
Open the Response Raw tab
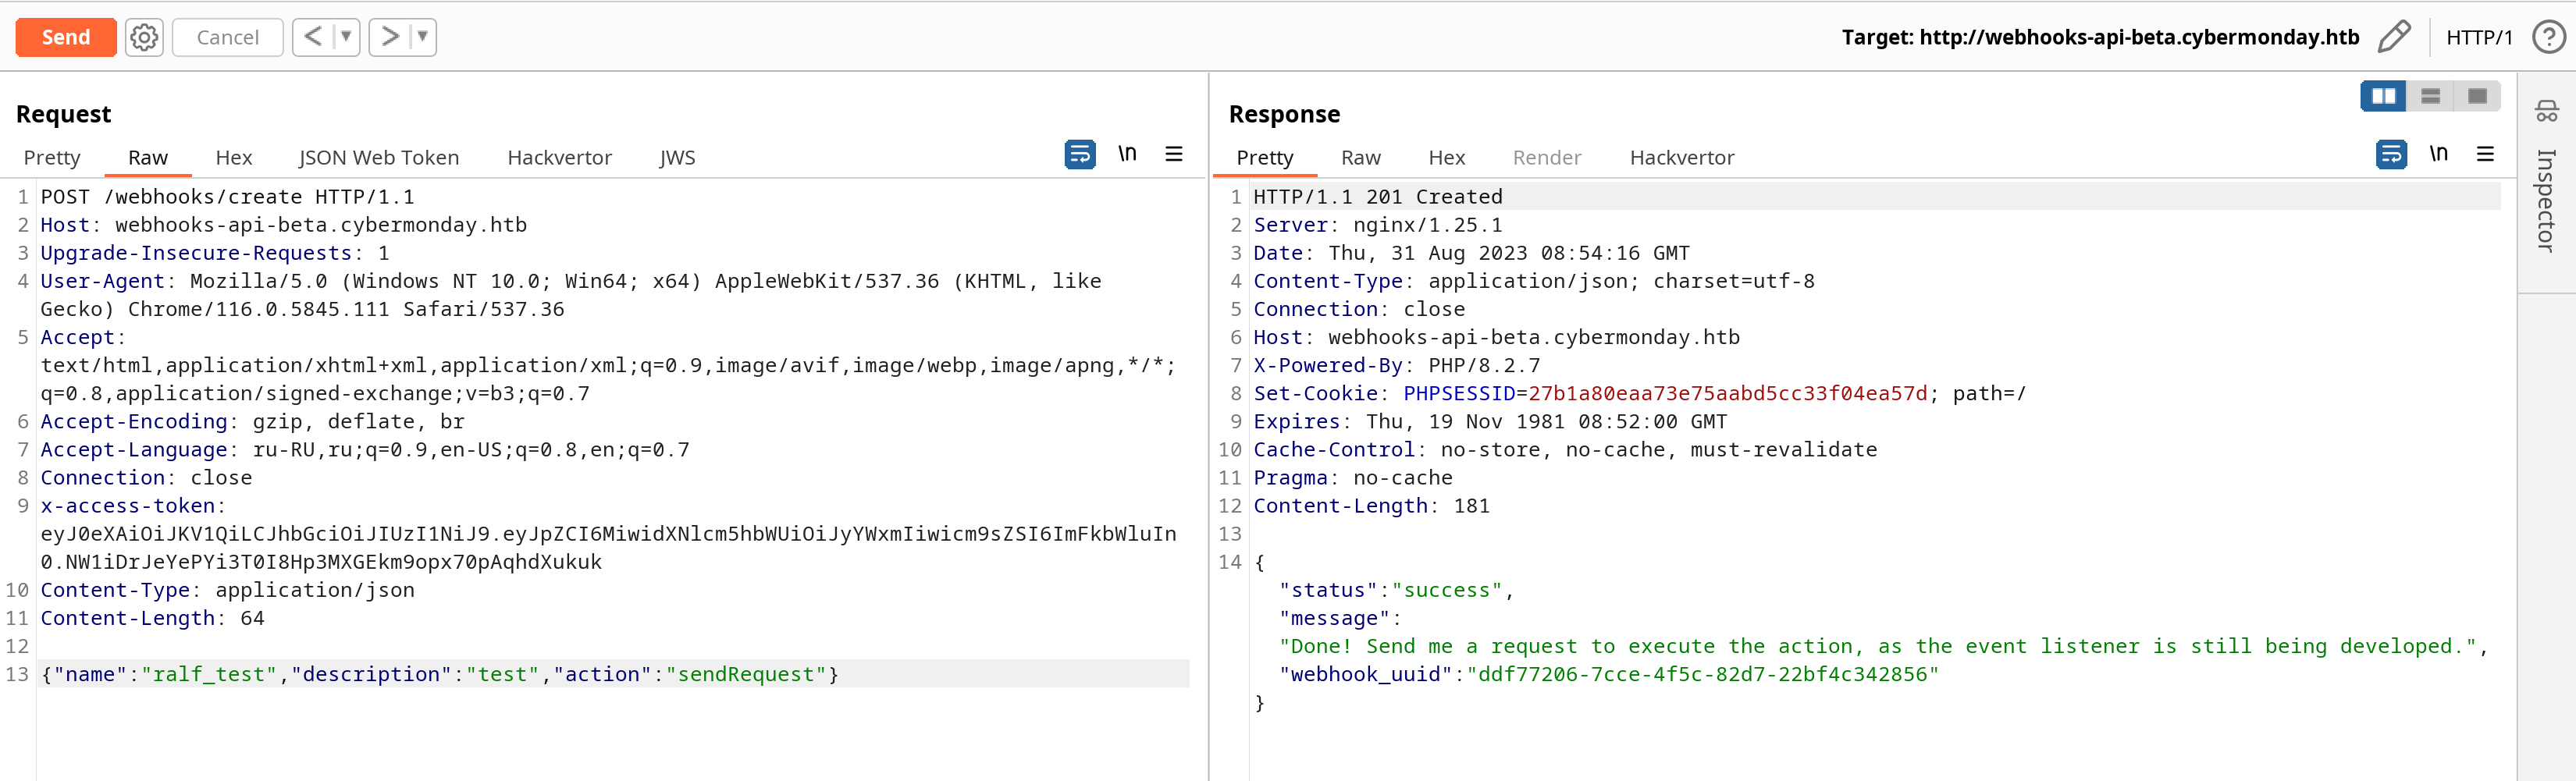point(1360,157)
